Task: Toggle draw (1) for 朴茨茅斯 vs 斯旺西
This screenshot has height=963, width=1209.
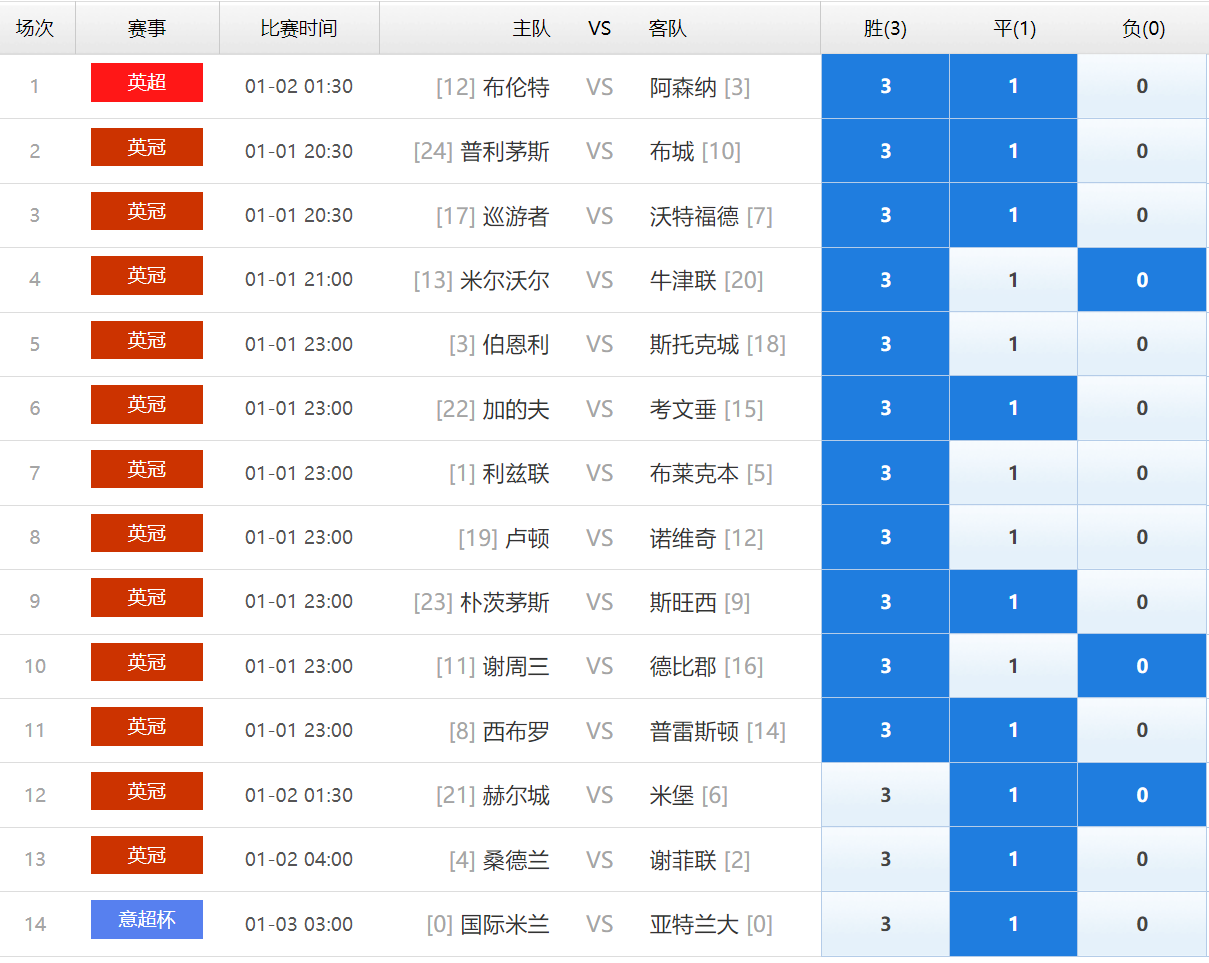Action: [x=1013, y=602]
